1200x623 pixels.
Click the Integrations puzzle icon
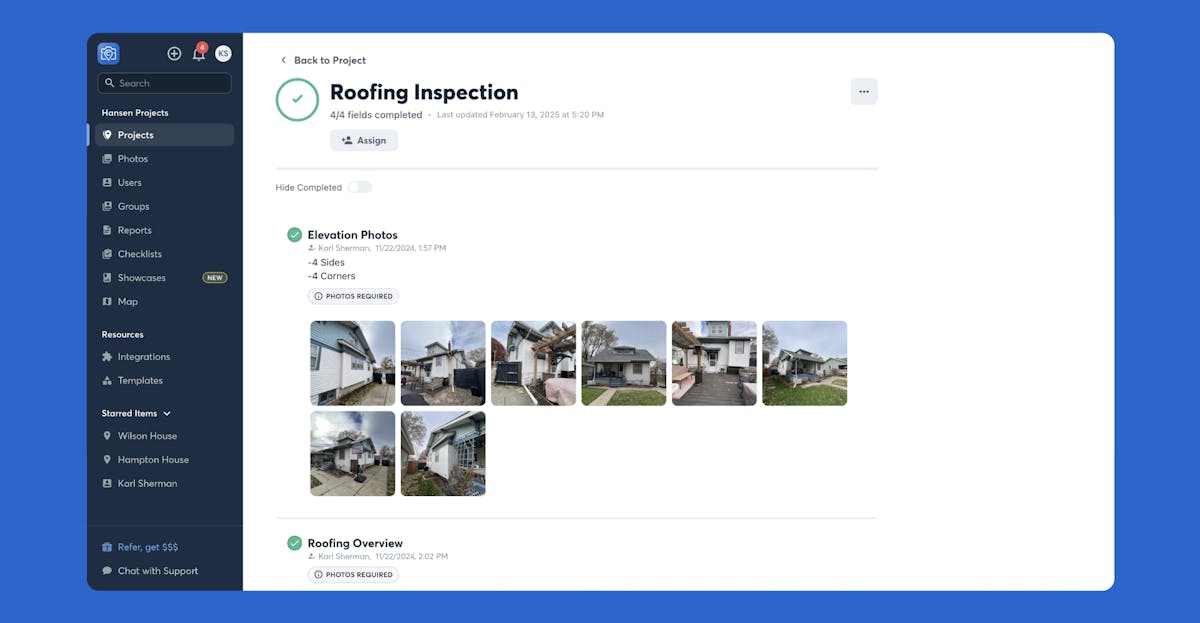pyautogui.click(x=107, y=357)
